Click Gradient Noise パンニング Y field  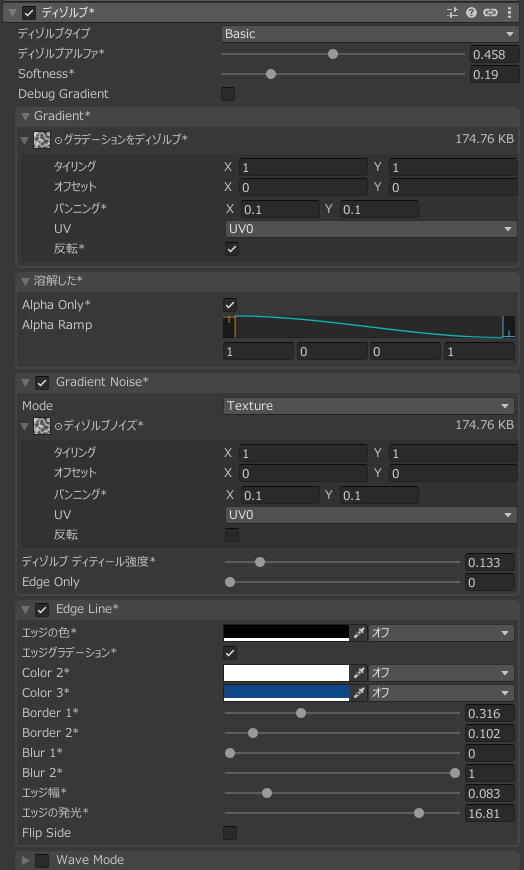(x=379, y=495)
